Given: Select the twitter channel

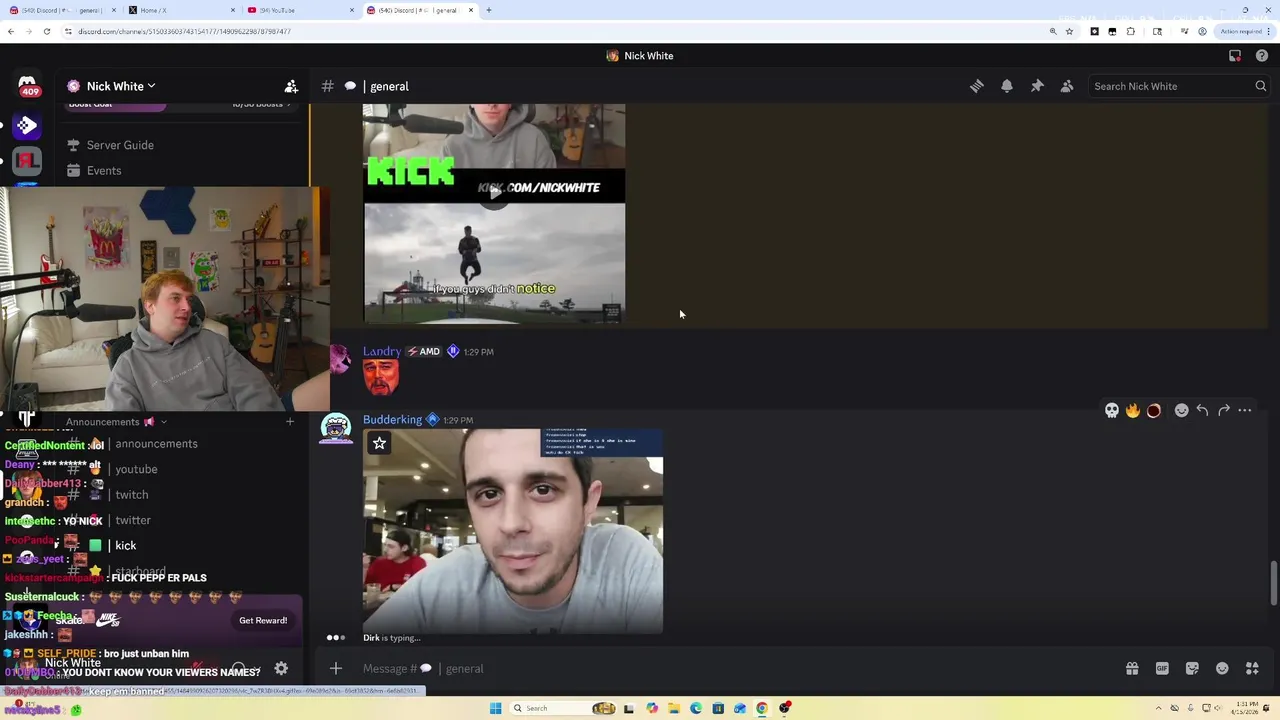Looking at the screenshot, I should point(133,520).
